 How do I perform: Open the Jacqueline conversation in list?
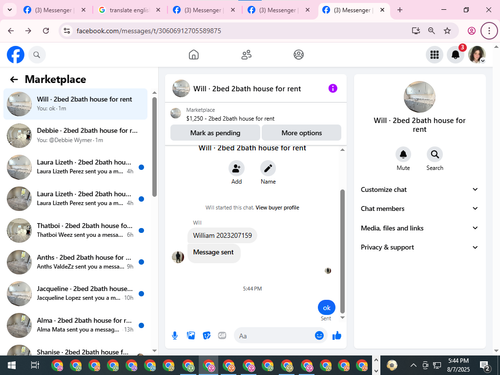pos(75,293)
